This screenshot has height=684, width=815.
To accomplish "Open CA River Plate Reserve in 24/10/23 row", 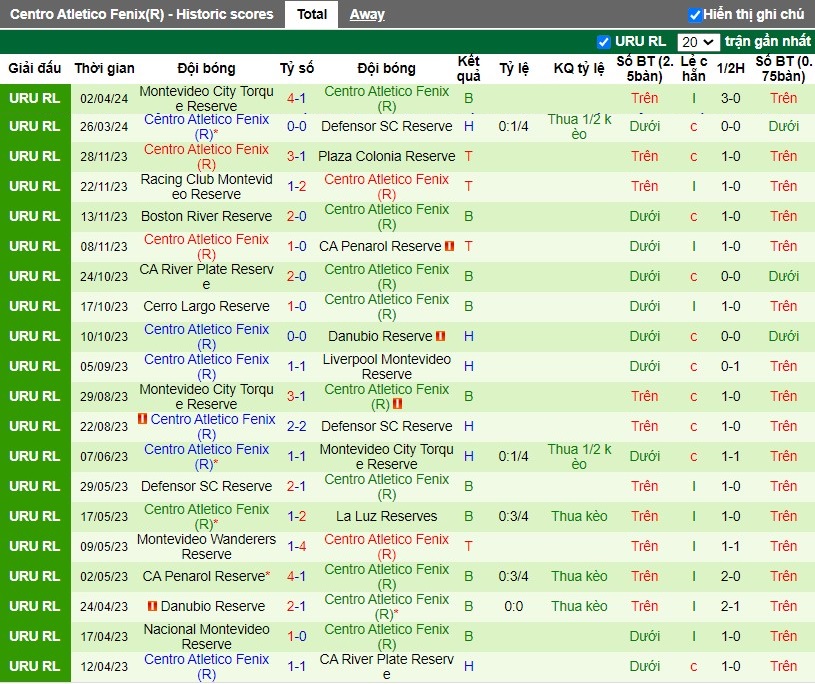I will tap(206, 277).
